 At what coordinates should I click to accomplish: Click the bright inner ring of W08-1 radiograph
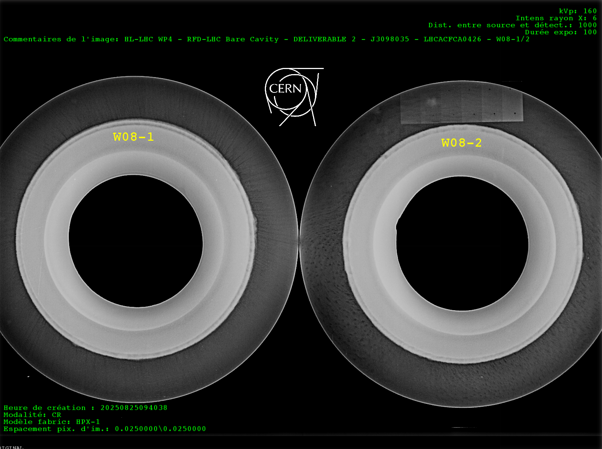(x=136, y=322)
